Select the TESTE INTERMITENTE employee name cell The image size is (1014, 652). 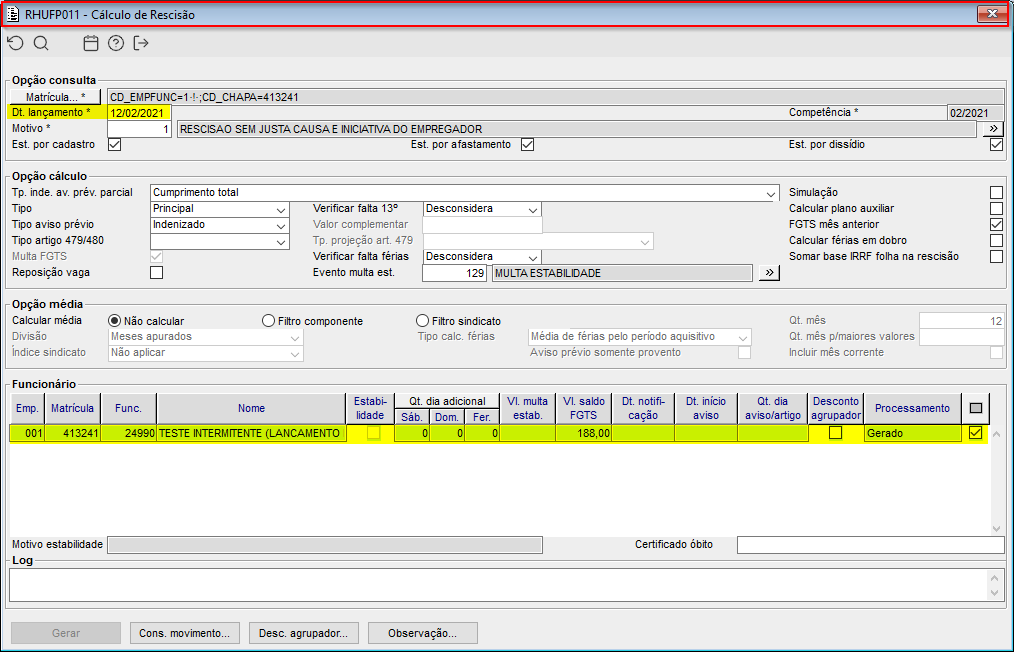pyautogui.click(x=251, y=433)
